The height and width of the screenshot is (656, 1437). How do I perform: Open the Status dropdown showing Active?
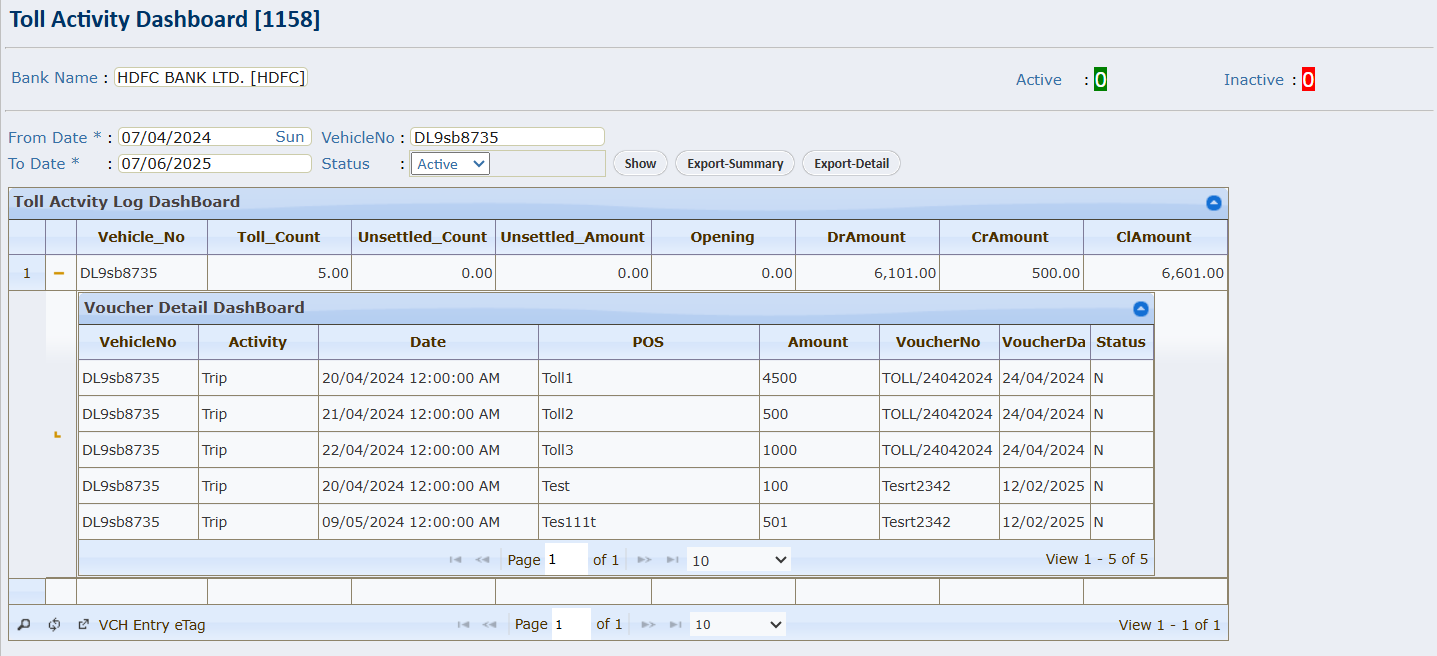[x=450, y=164]
